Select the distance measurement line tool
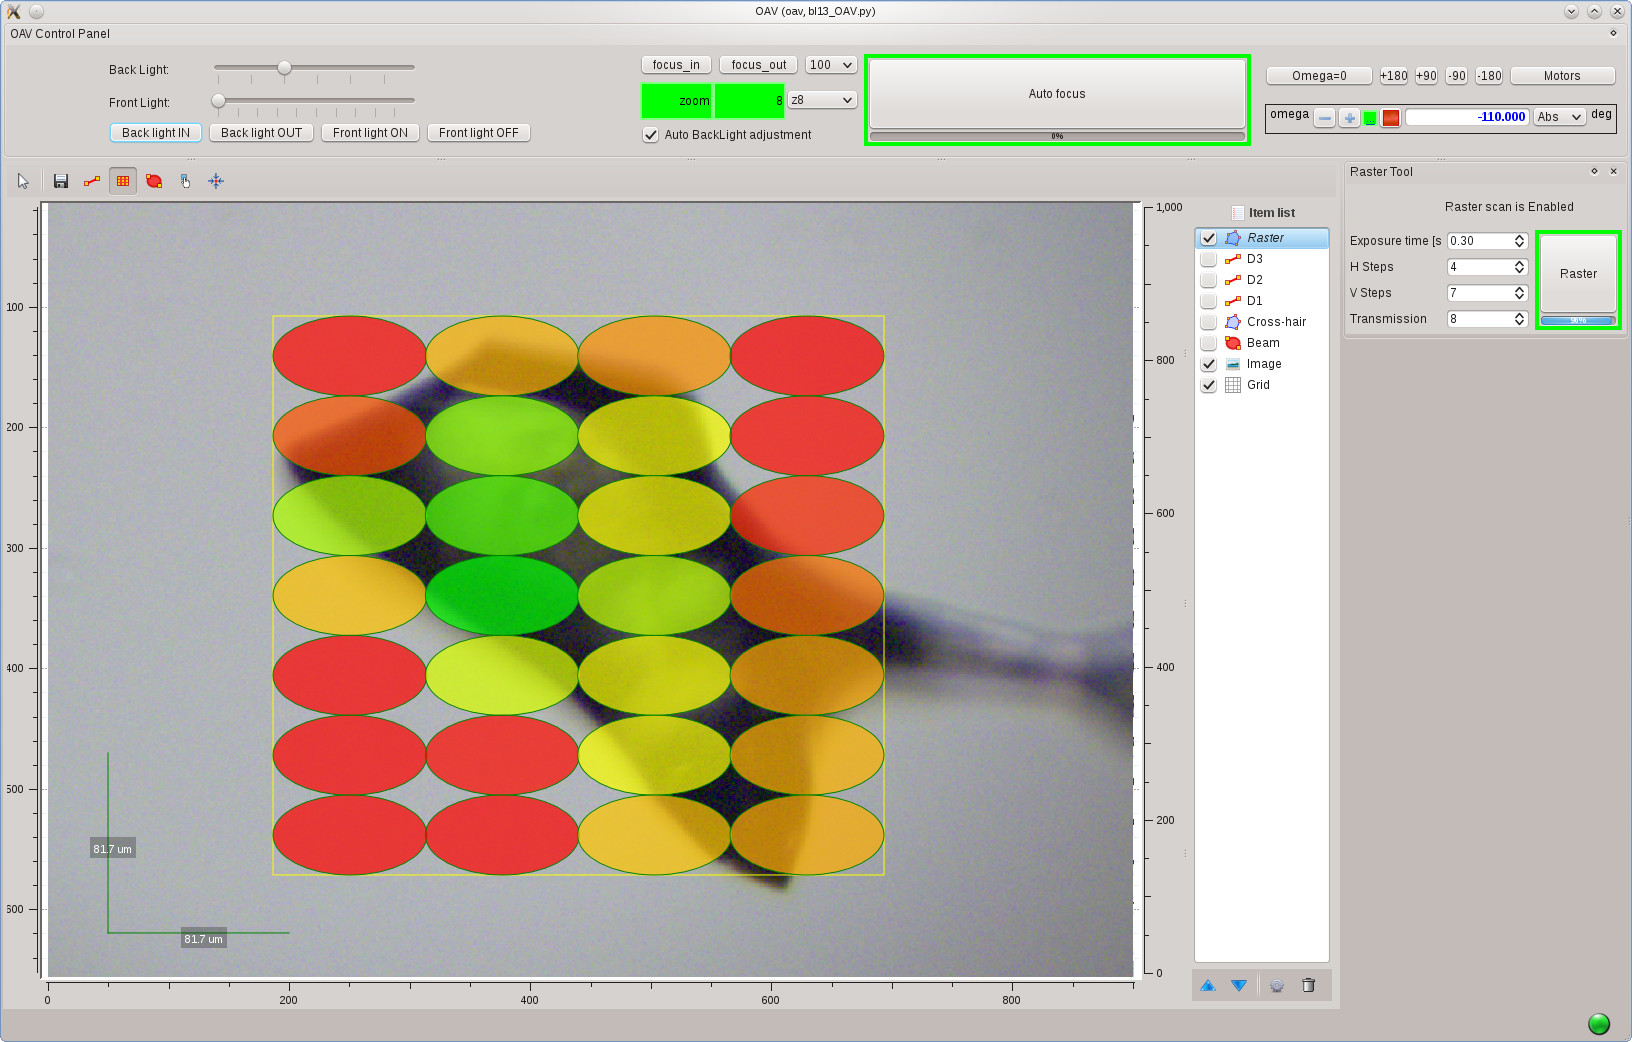Screen dimensions: 1632x1042 pos(91,181)
